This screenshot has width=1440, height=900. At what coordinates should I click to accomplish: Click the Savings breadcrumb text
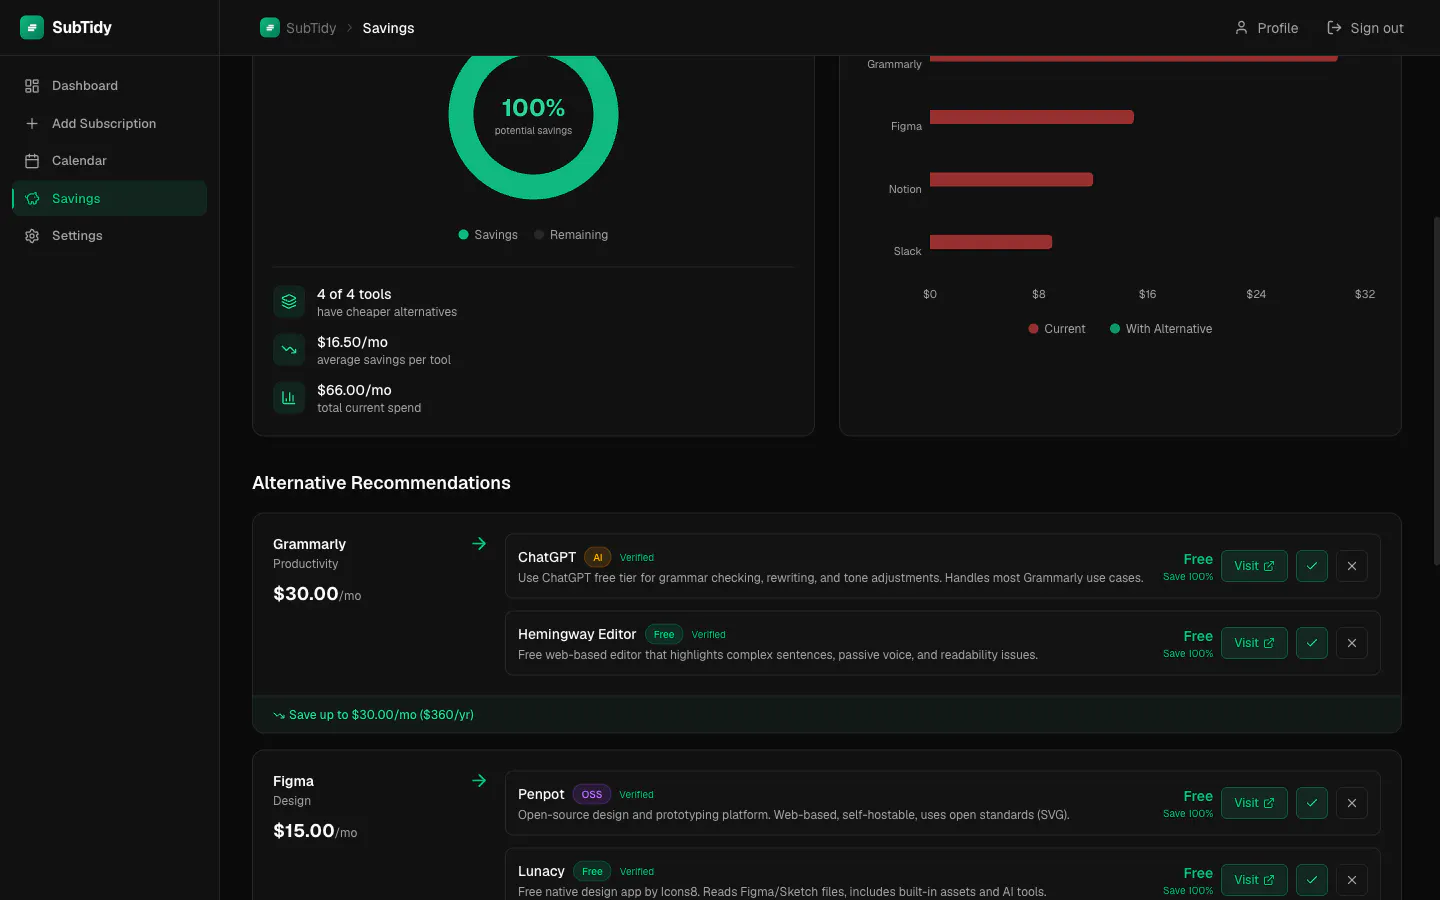pyautogui.click(x=388, y=28)
